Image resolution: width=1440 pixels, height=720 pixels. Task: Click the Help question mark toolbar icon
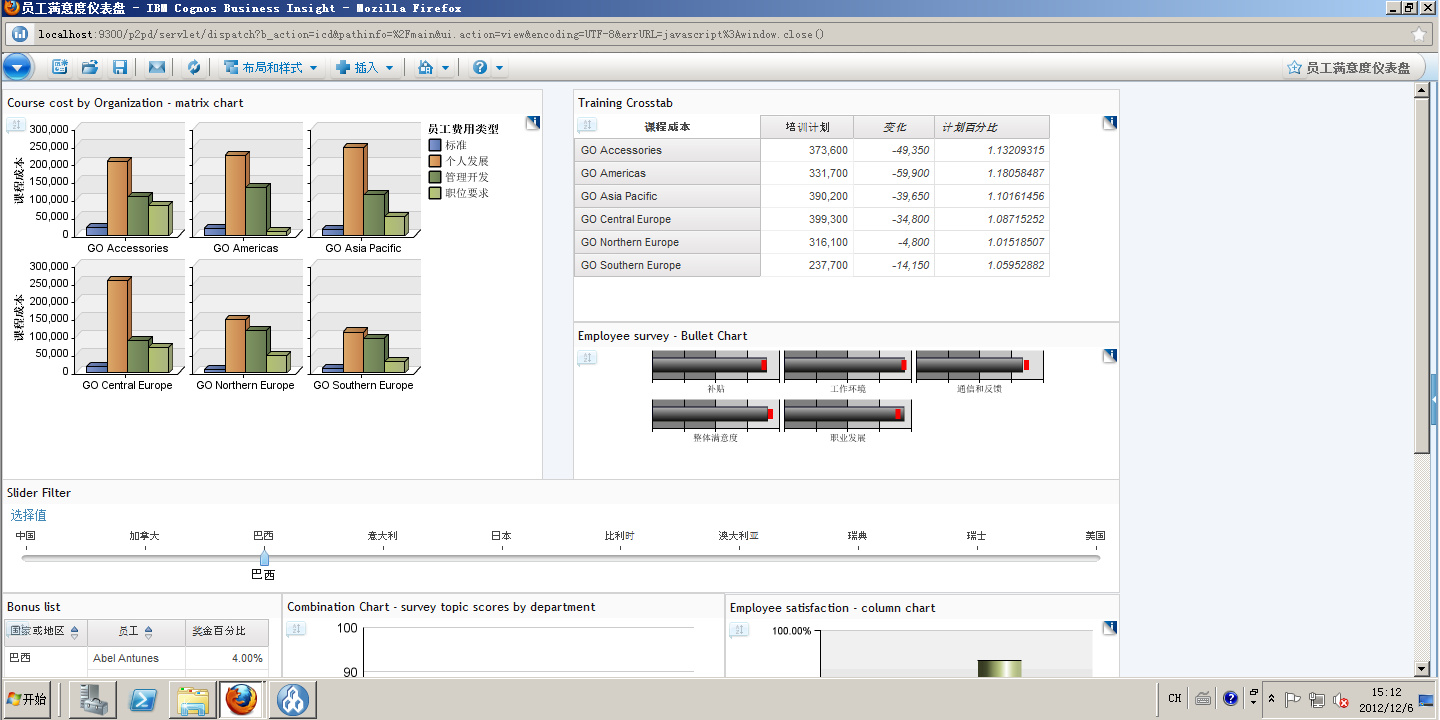click(x=480, y=67)
